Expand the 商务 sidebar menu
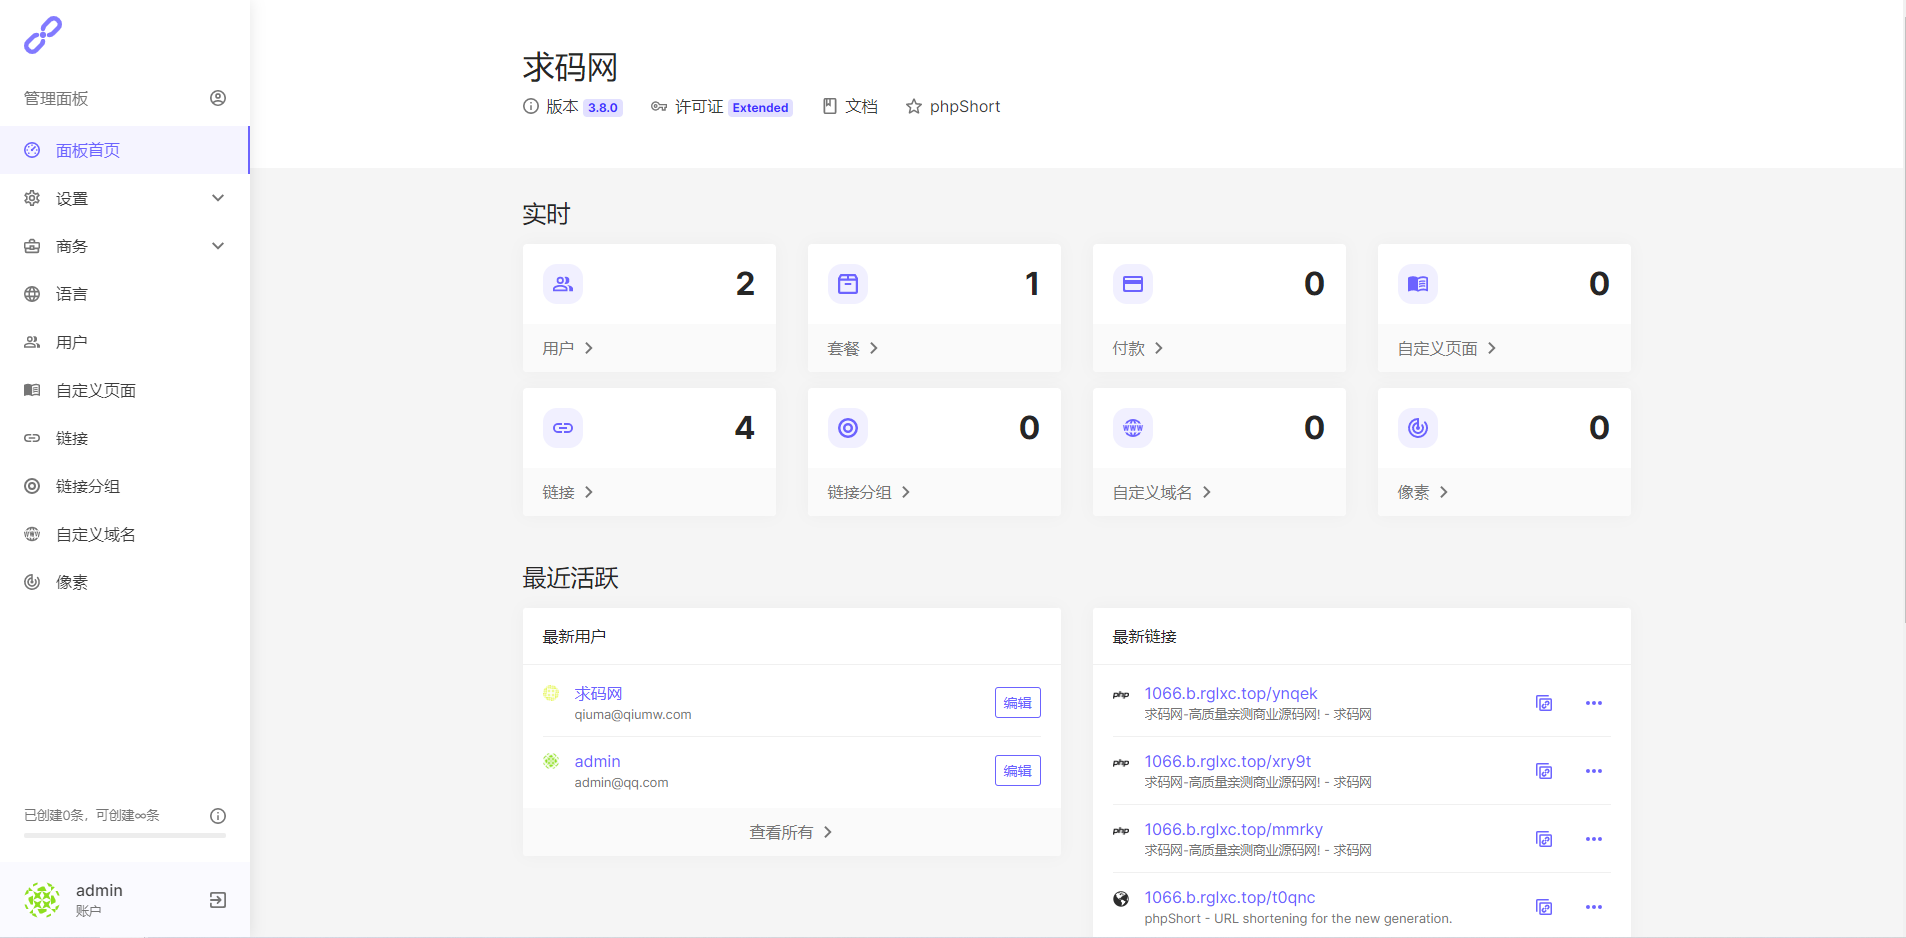Screen dimensions: 1906x938 point(124,246)
